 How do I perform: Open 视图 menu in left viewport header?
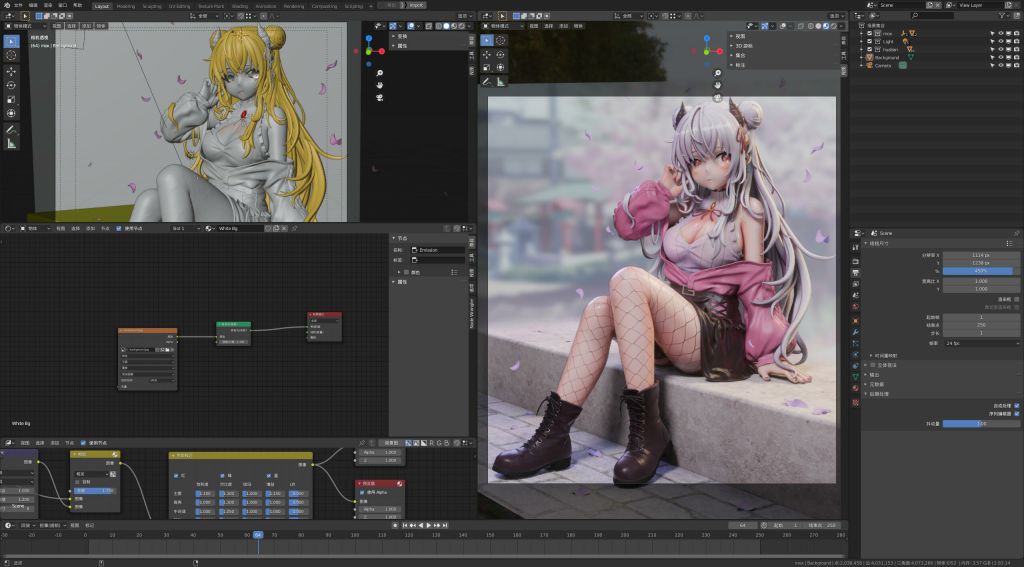57,26
